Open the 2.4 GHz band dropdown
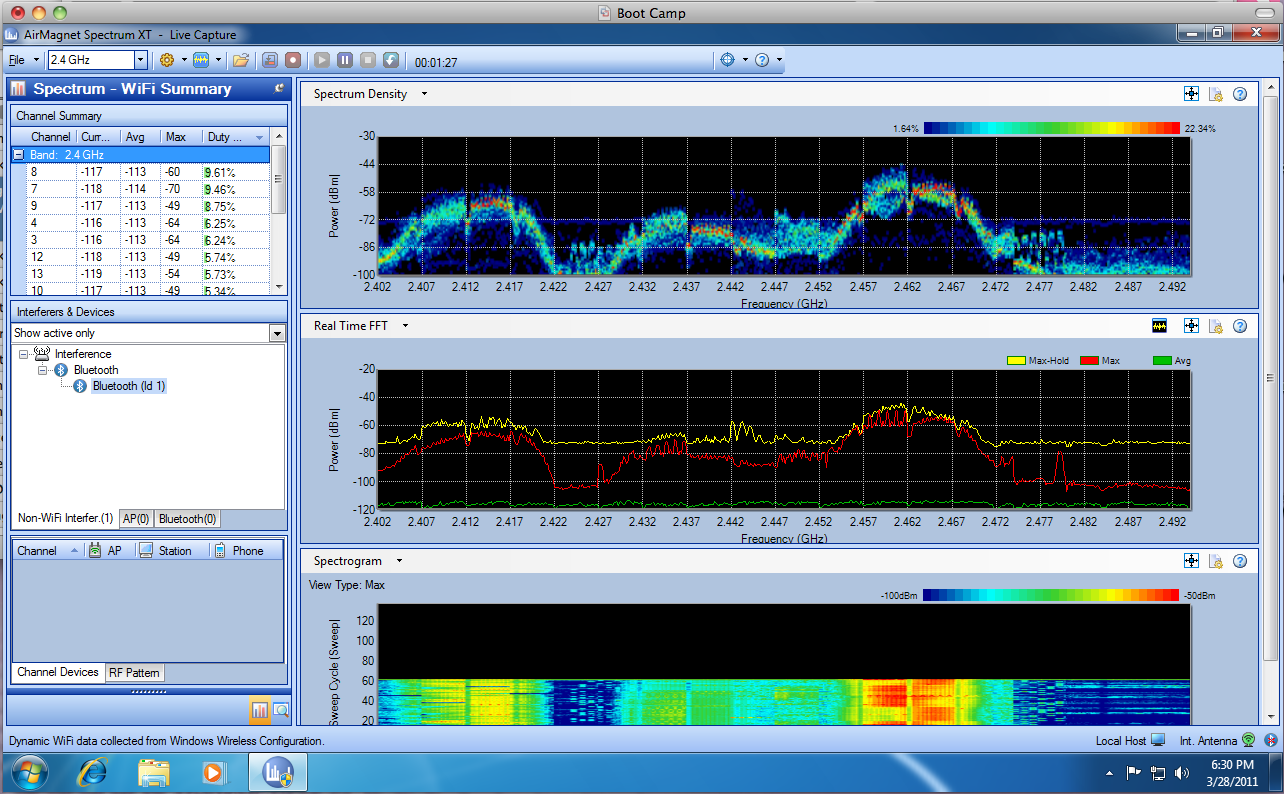Image resolution: width=1284 pixels, height=794 pixels. click(x=140, y=60)
